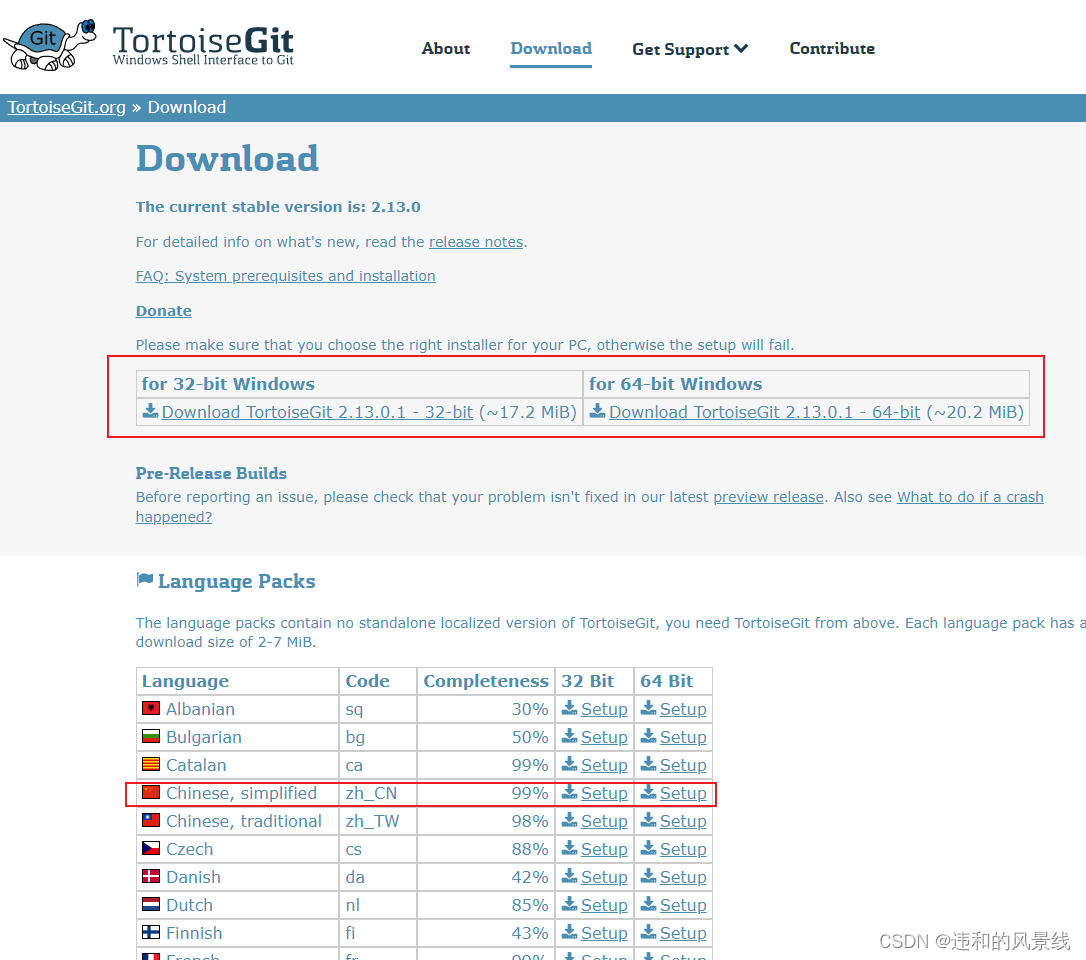Screen dimensions: 1086x960
Task: Select the Download nav tab
Action: [x=551, y=48]
